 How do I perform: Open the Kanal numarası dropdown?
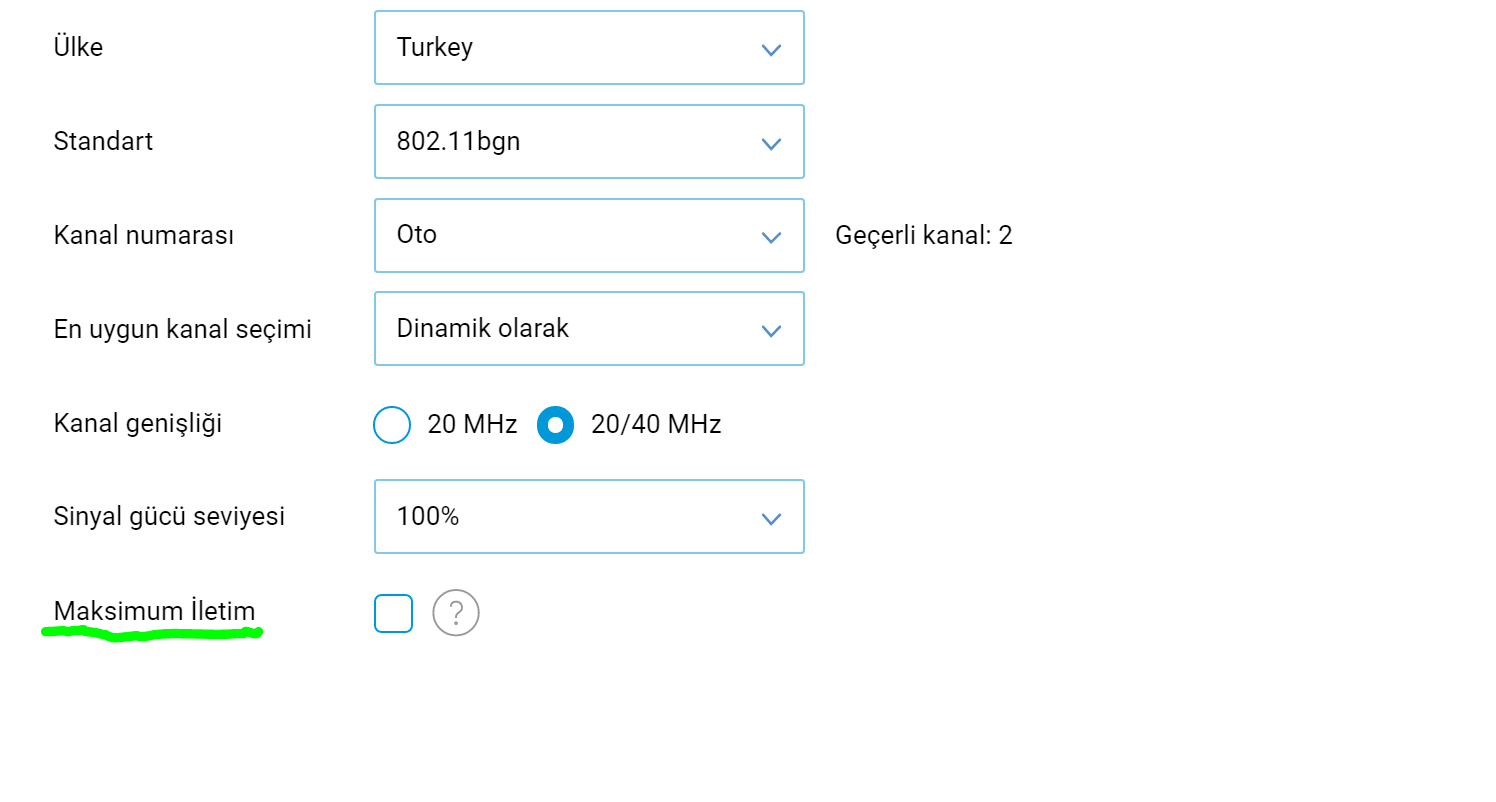point(589,235)
